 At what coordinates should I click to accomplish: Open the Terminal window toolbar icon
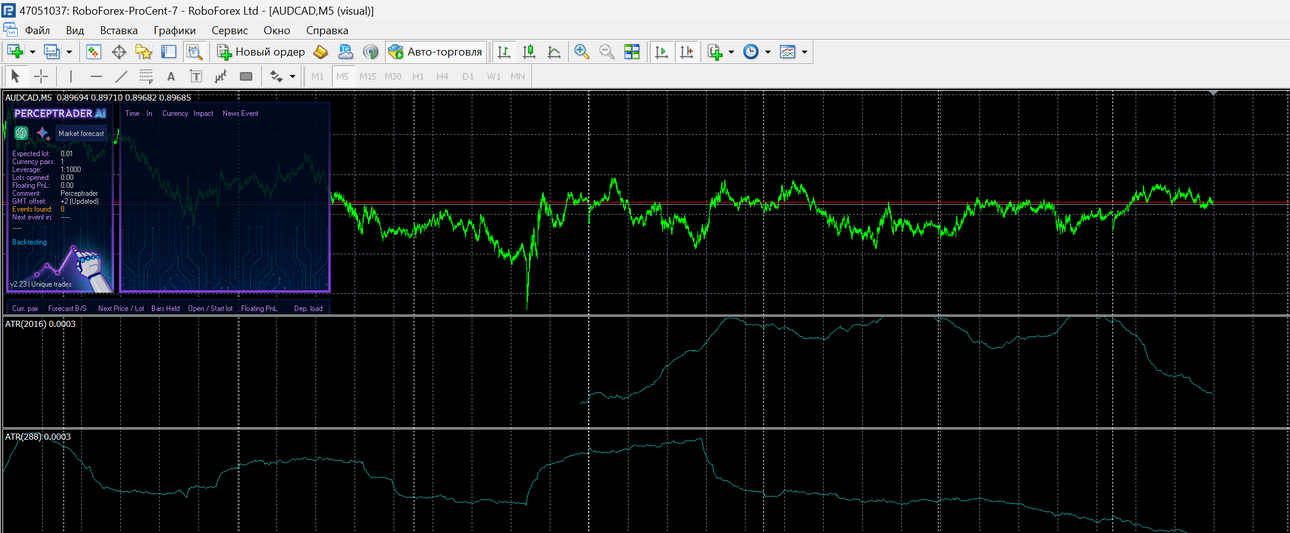coord(169,51)
